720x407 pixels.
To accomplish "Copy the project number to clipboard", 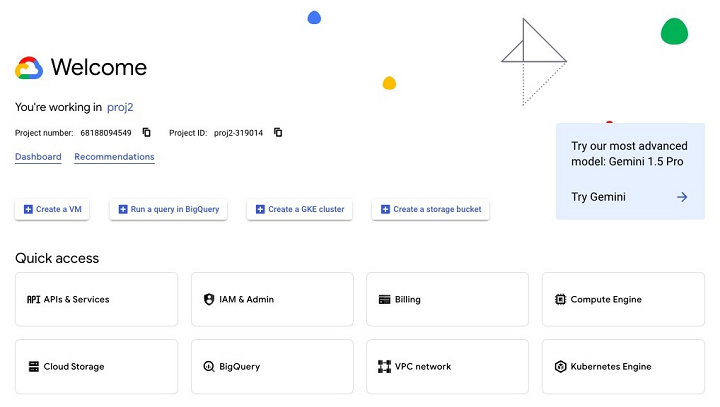I will click(146, 132).
